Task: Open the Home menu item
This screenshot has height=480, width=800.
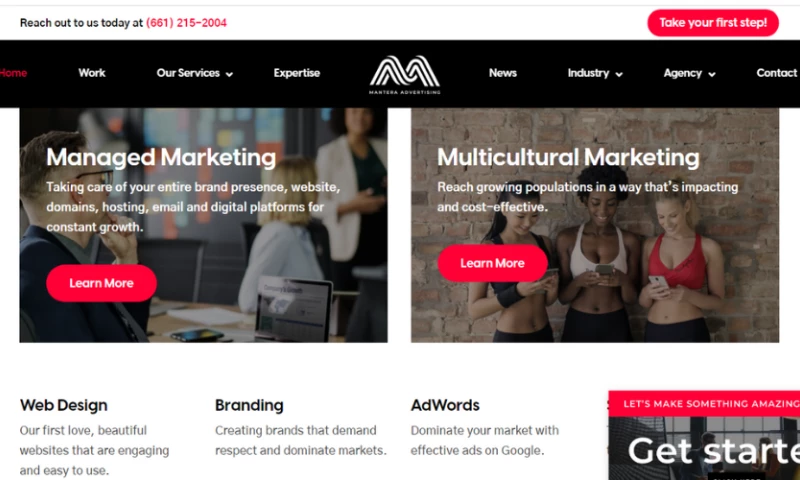Action: coord(13,73)
